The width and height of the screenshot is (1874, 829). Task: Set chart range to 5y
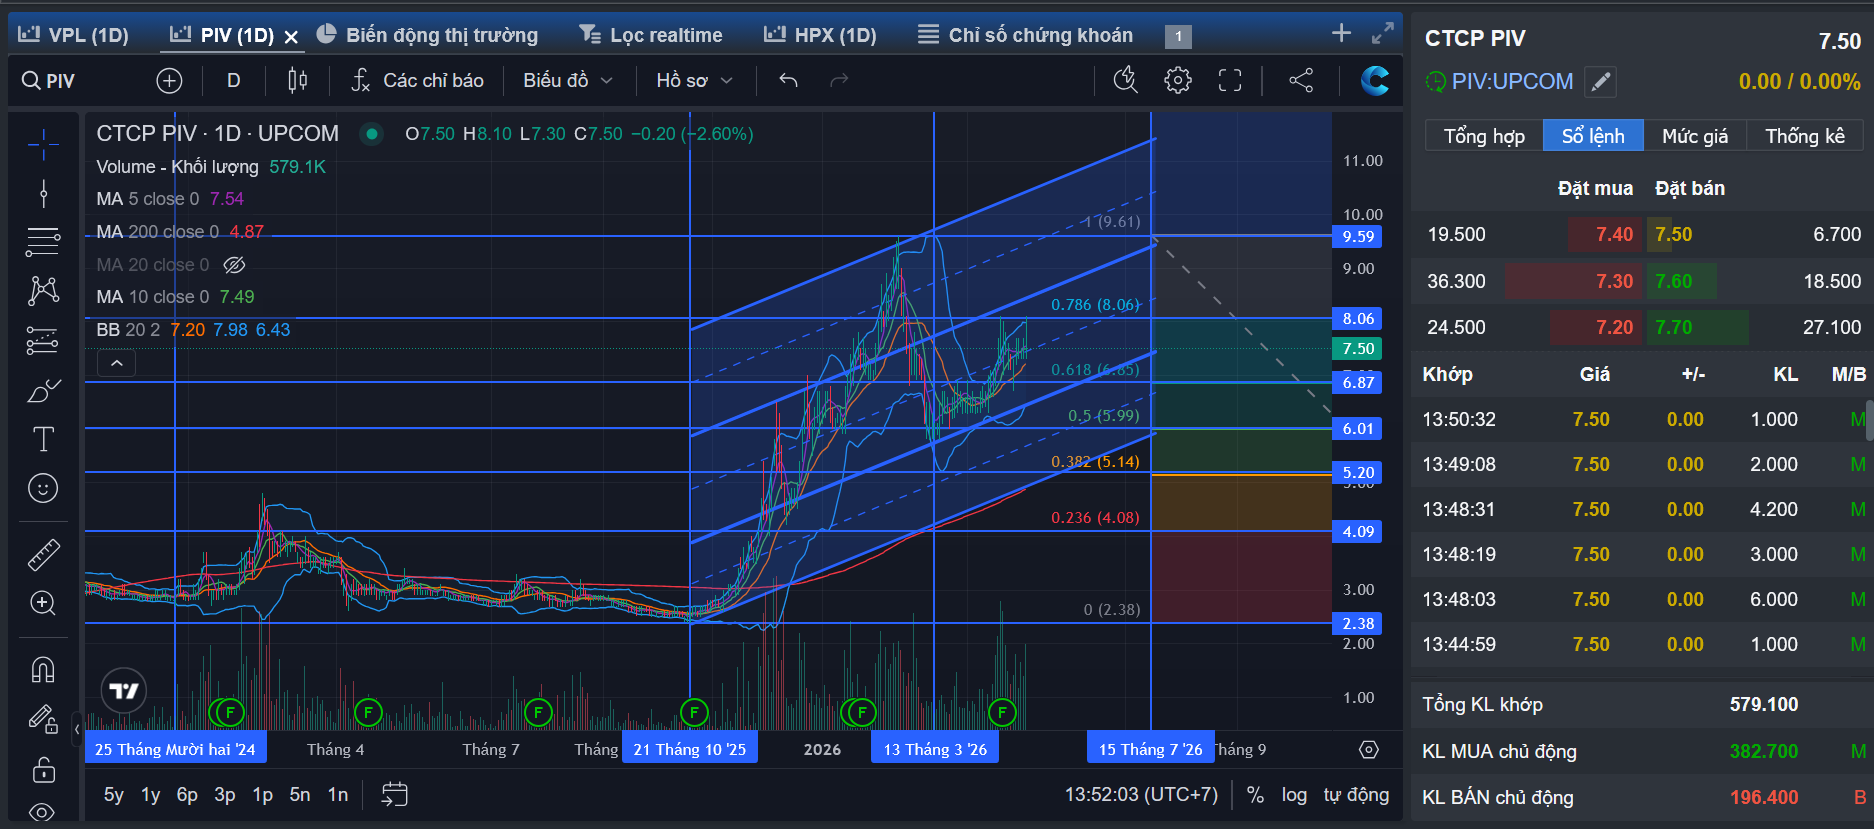[x=114, y=794]
